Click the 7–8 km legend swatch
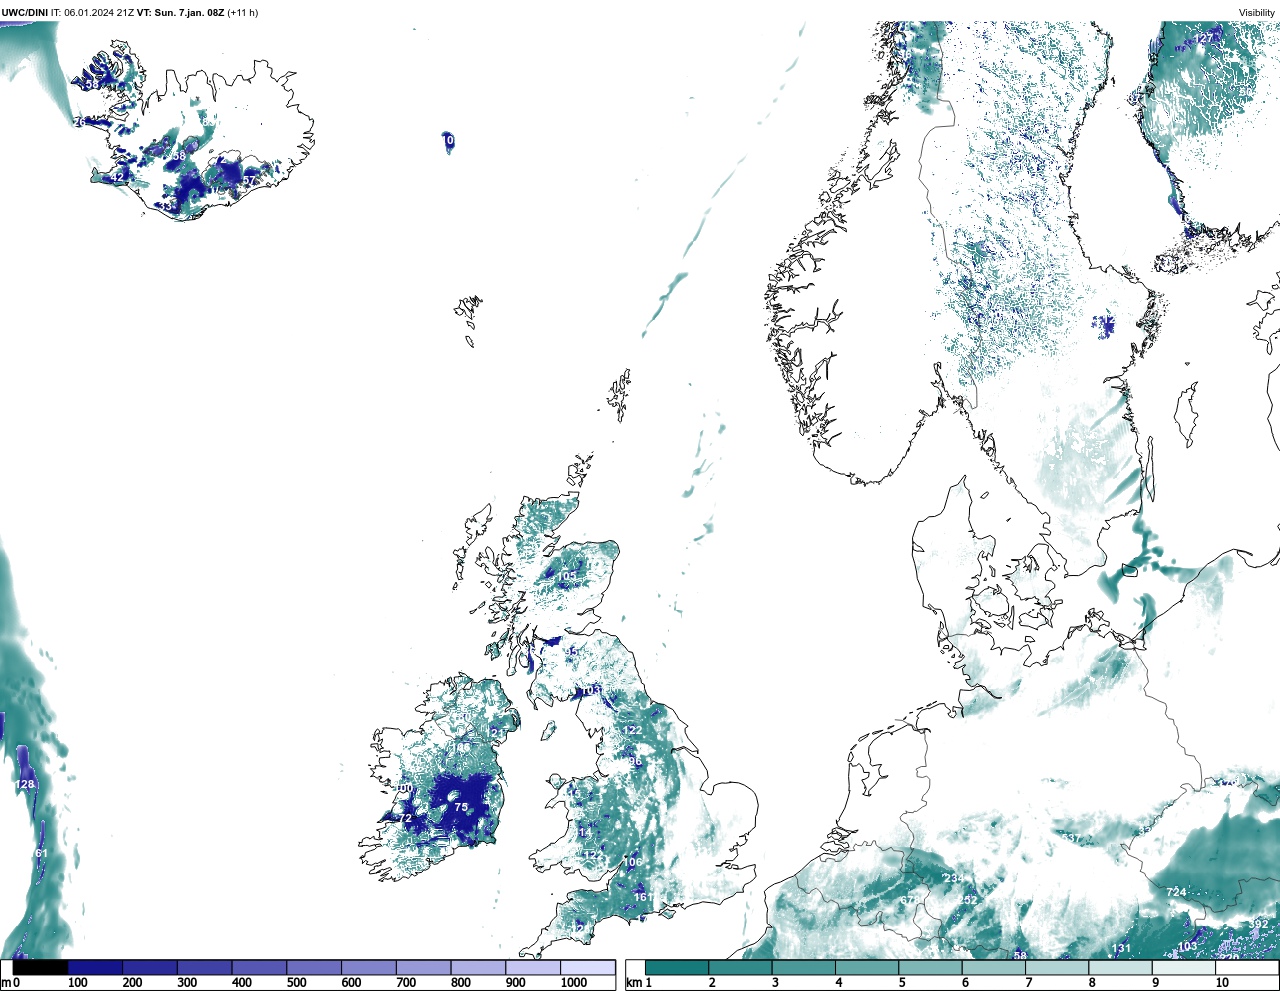The height and width of the screenshot is (991, 1280). [x=1057, y=967]
